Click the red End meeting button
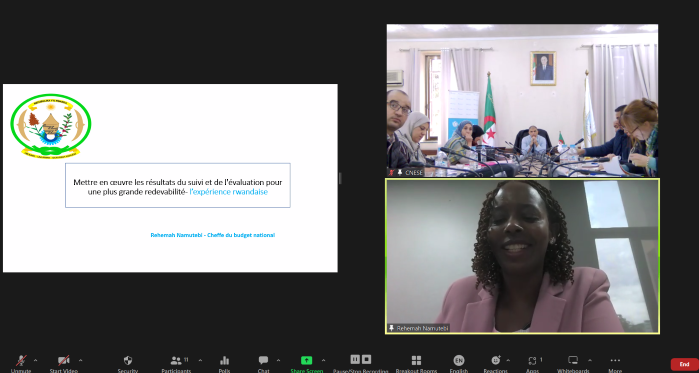Screen dimensions: 699x373 [x=684, y=364]
